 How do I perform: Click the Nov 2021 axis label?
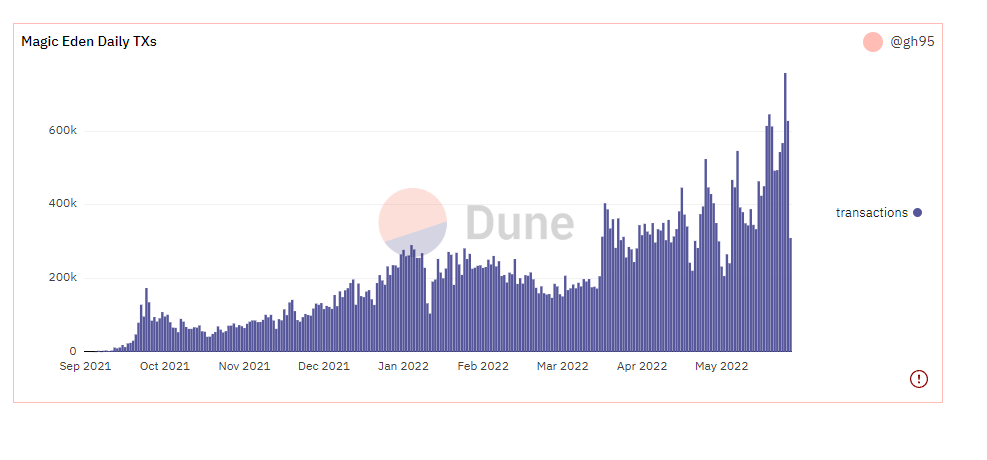(244, 366)
